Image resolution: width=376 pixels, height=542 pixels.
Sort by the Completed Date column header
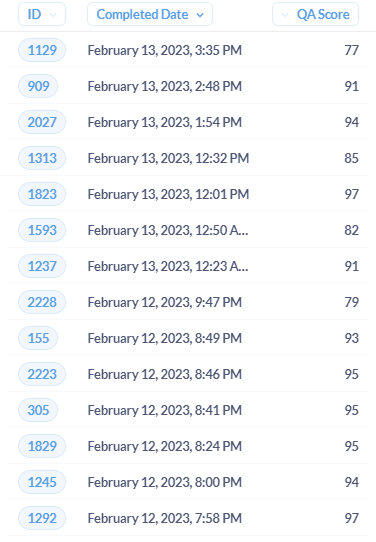150,14
